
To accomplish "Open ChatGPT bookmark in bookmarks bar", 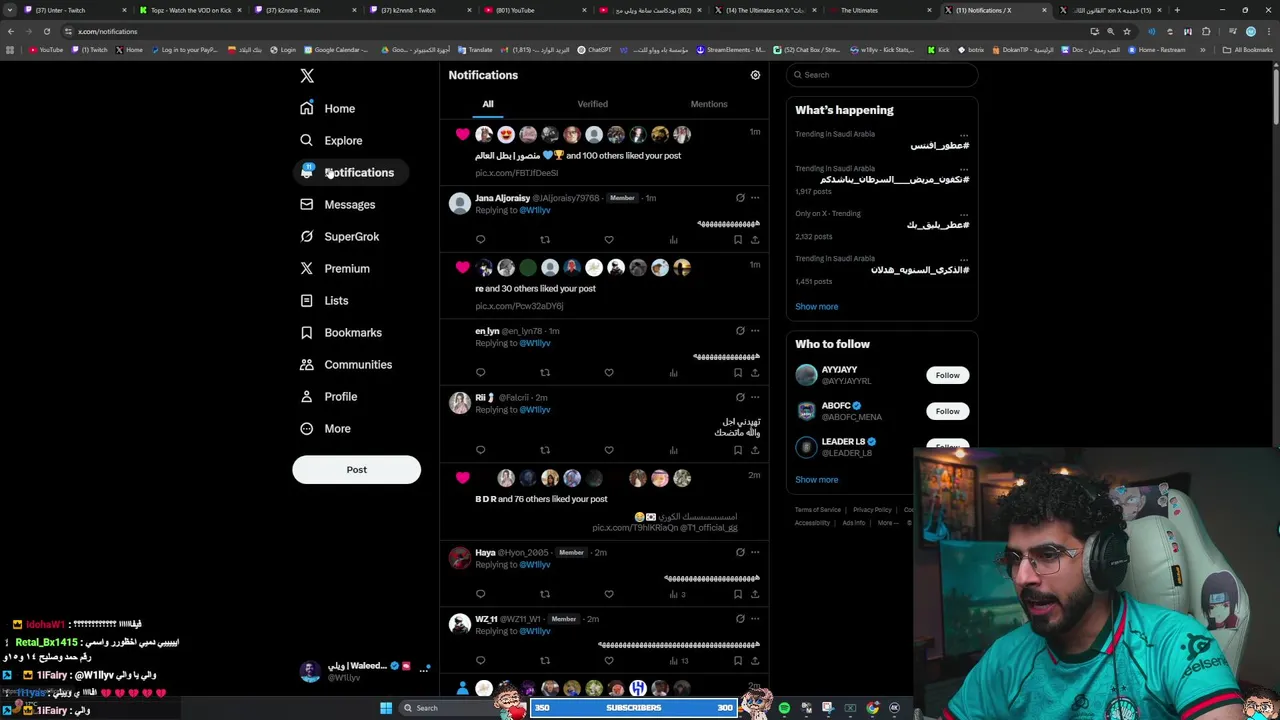I will 594,50.
